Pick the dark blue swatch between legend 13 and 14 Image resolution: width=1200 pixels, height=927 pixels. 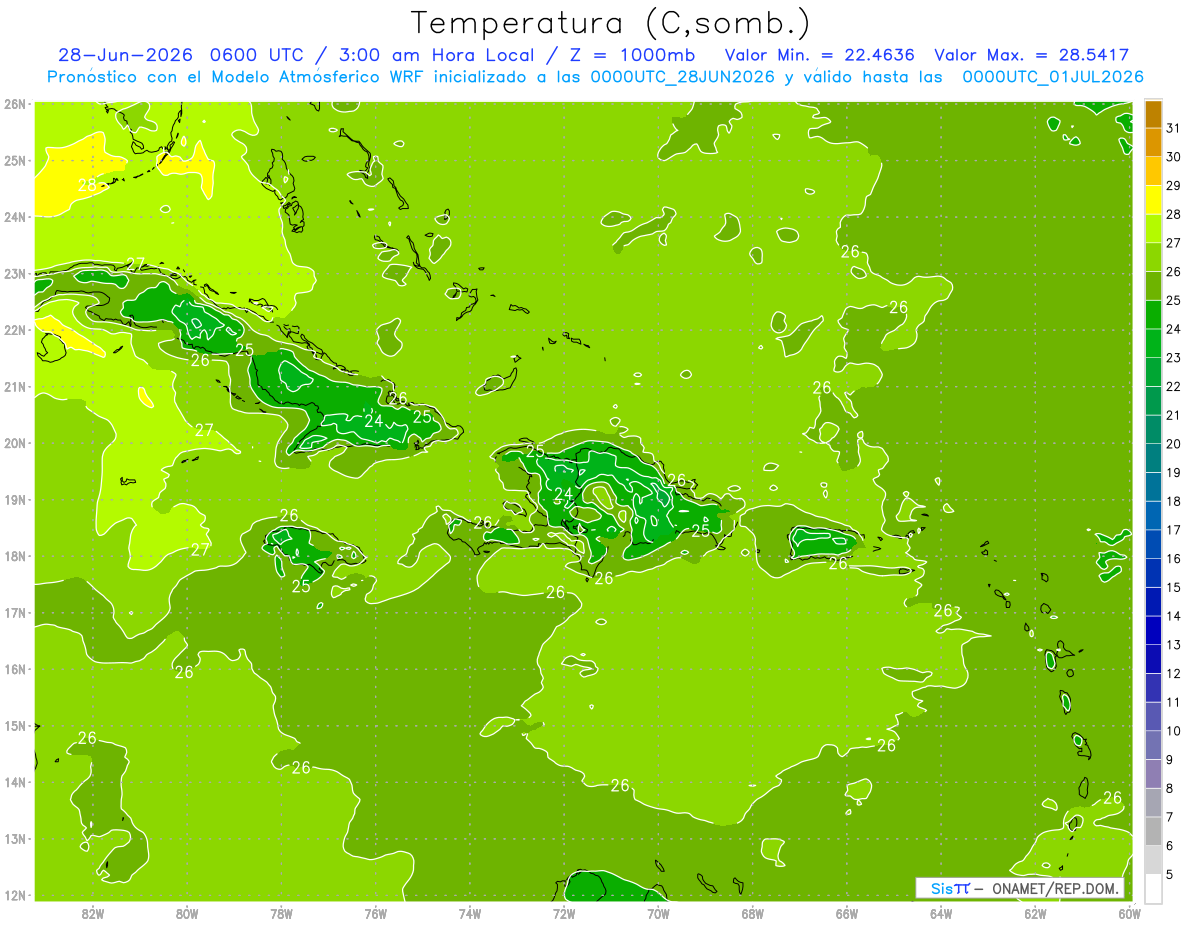click(1153, 630)
